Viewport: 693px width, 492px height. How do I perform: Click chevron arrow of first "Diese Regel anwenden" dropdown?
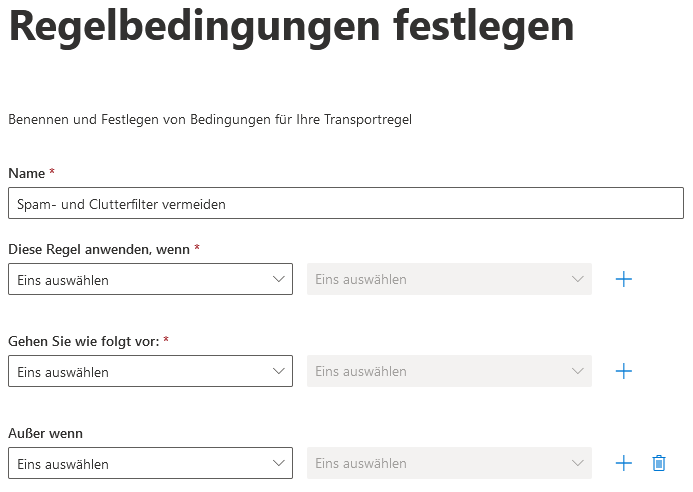pyautogui.click(x=279, y=279)
